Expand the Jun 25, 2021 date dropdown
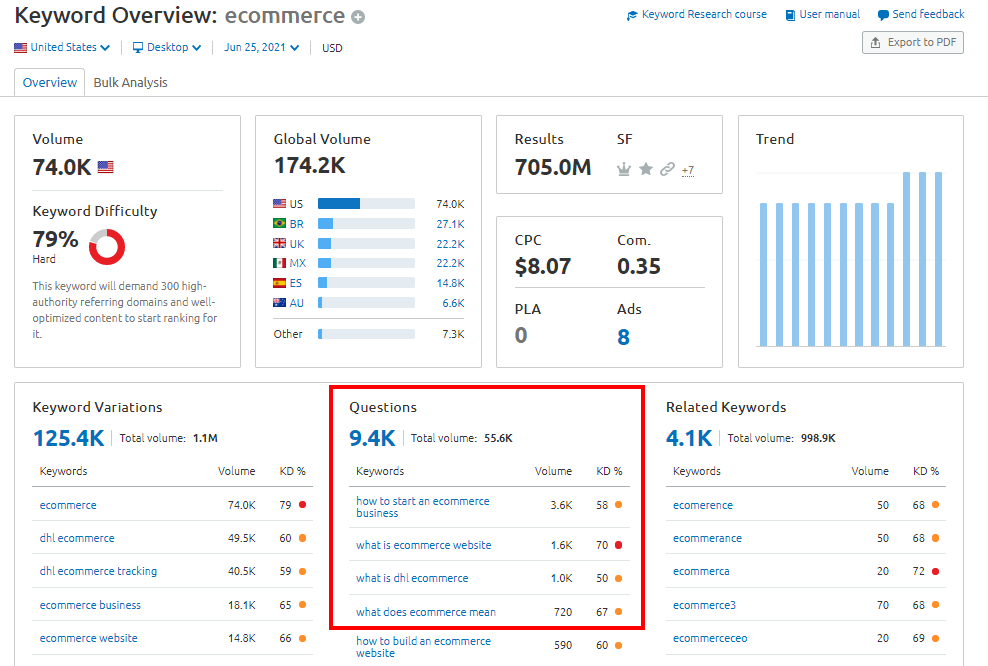 (x=262, y=47)
